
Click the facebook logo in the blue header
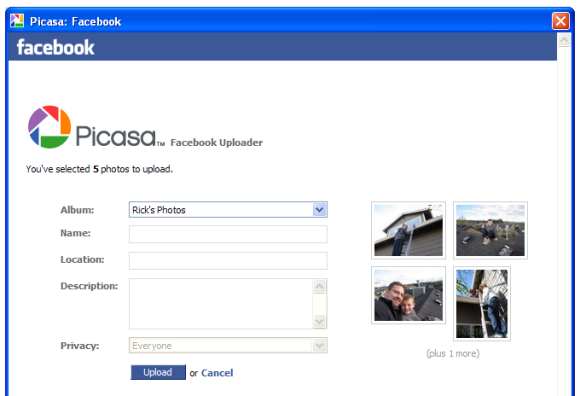[55, 47]
